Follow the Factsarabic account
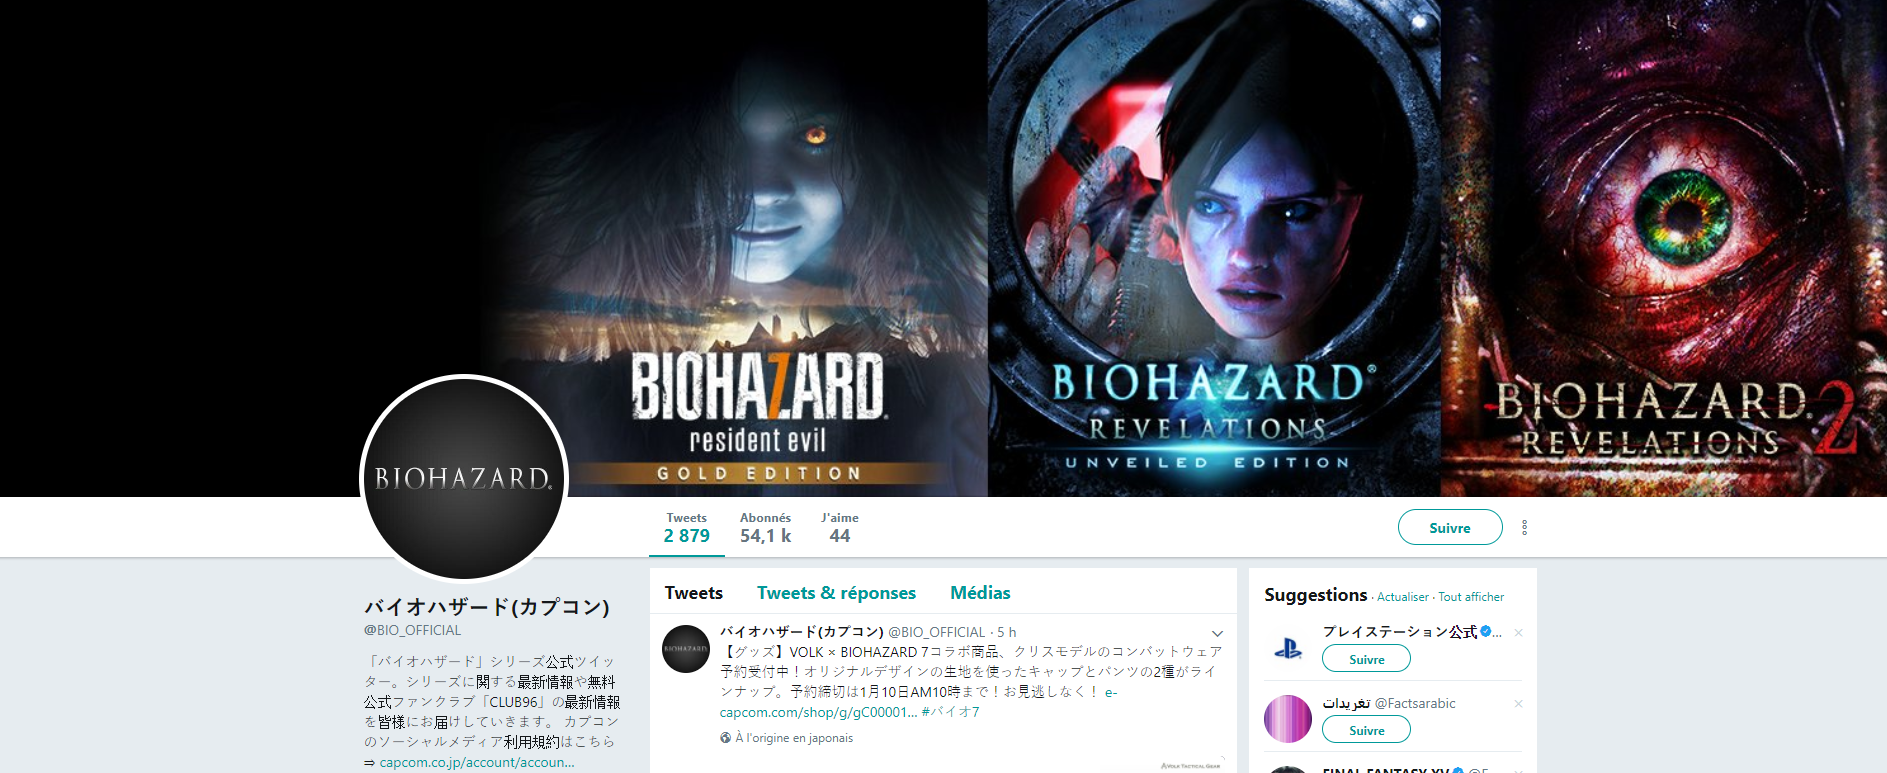 [x=1366, y=729]
